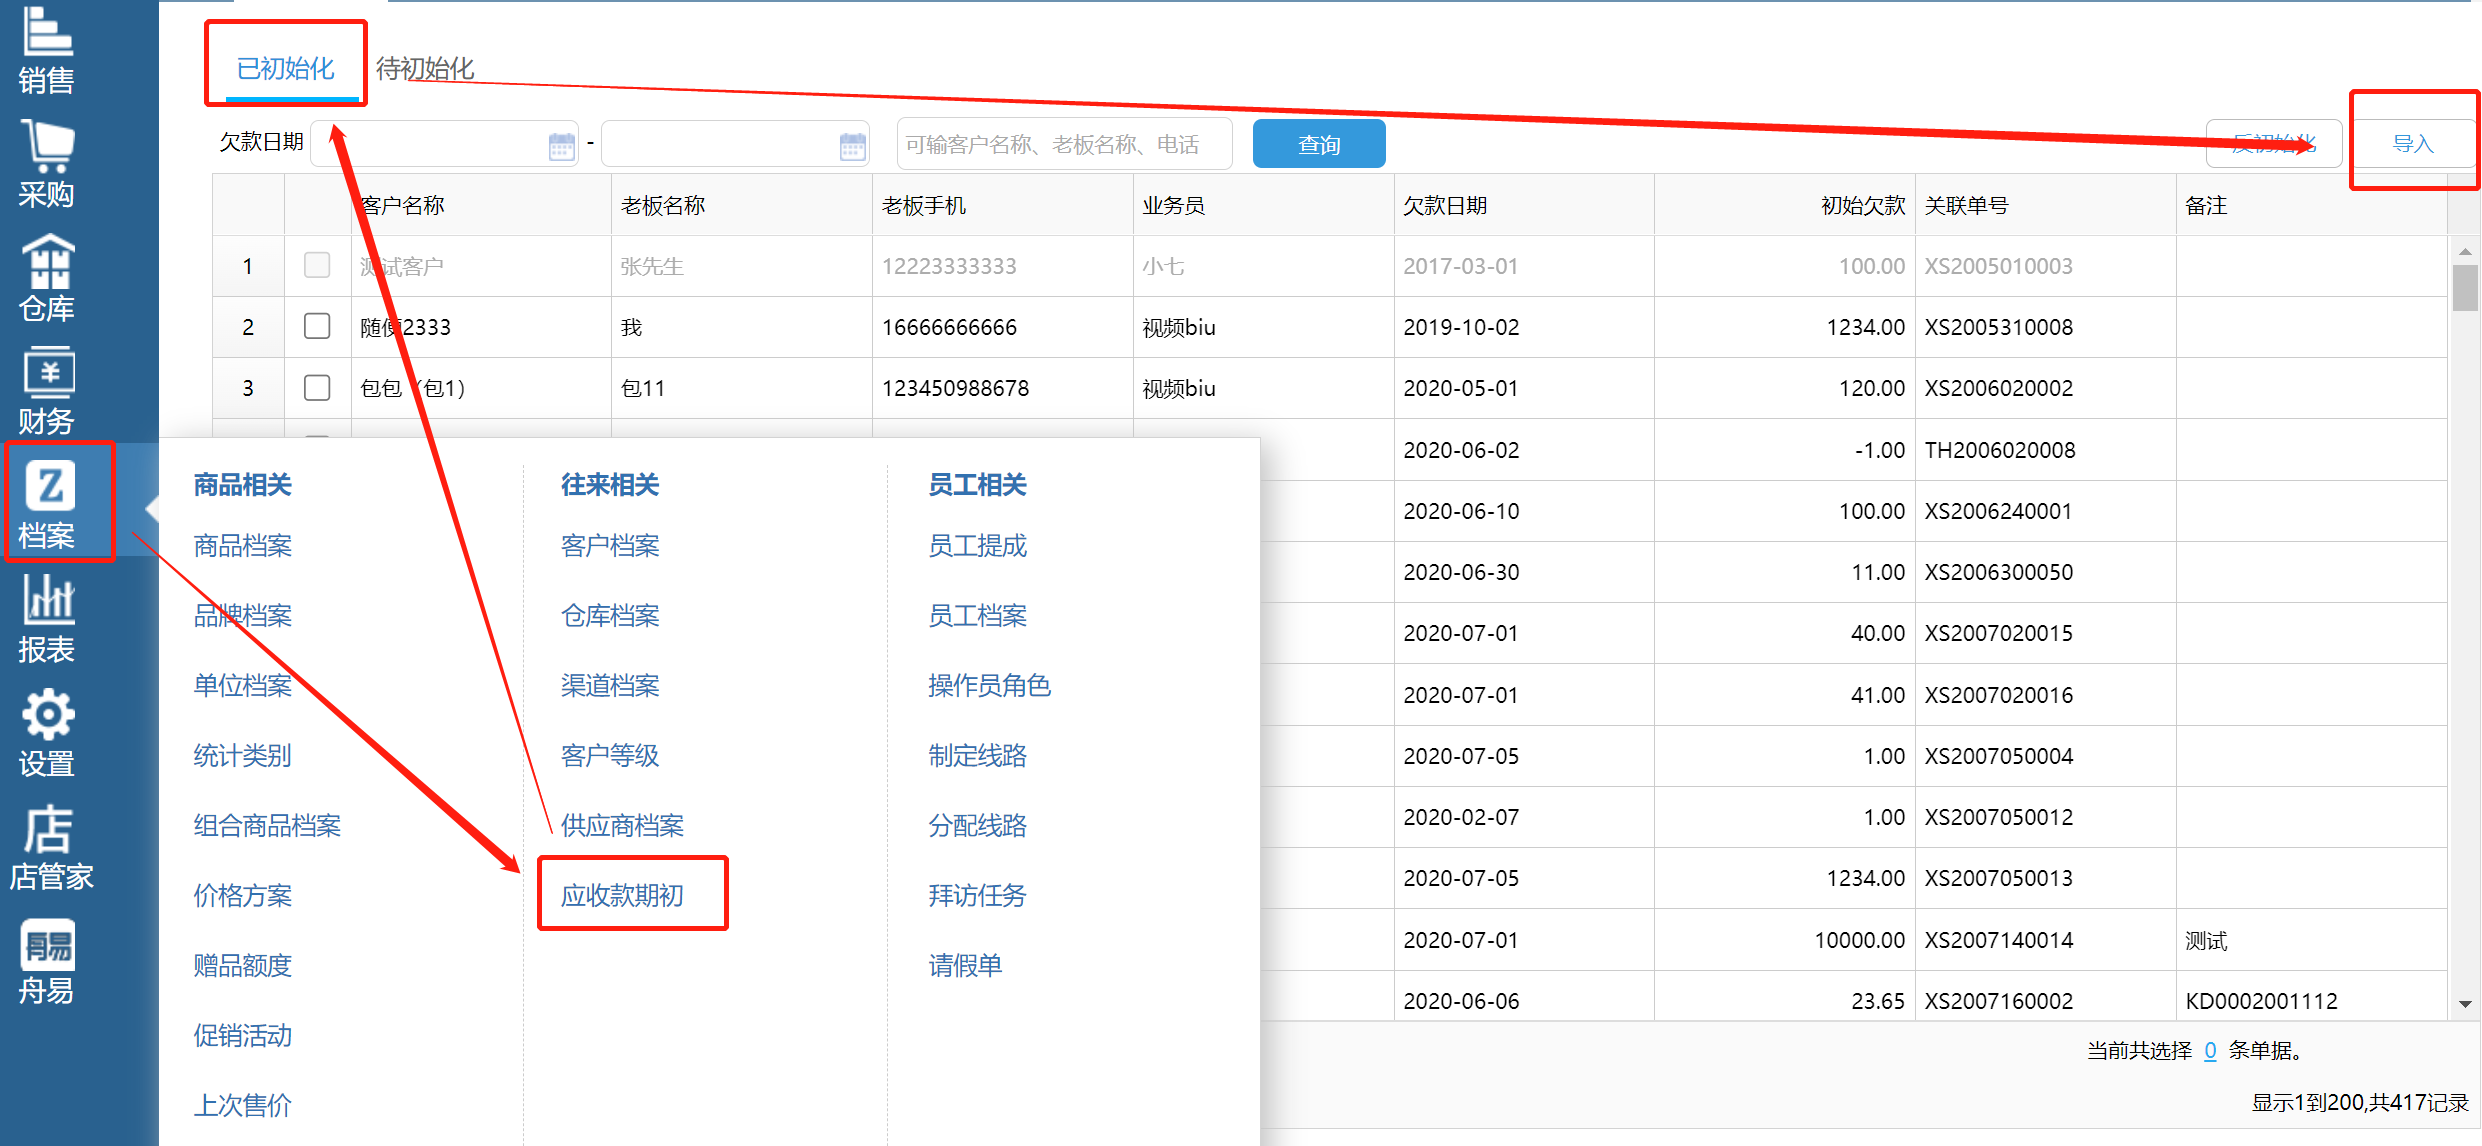
Task: Sort by 备注 column header
Action: click(2312, 205)
